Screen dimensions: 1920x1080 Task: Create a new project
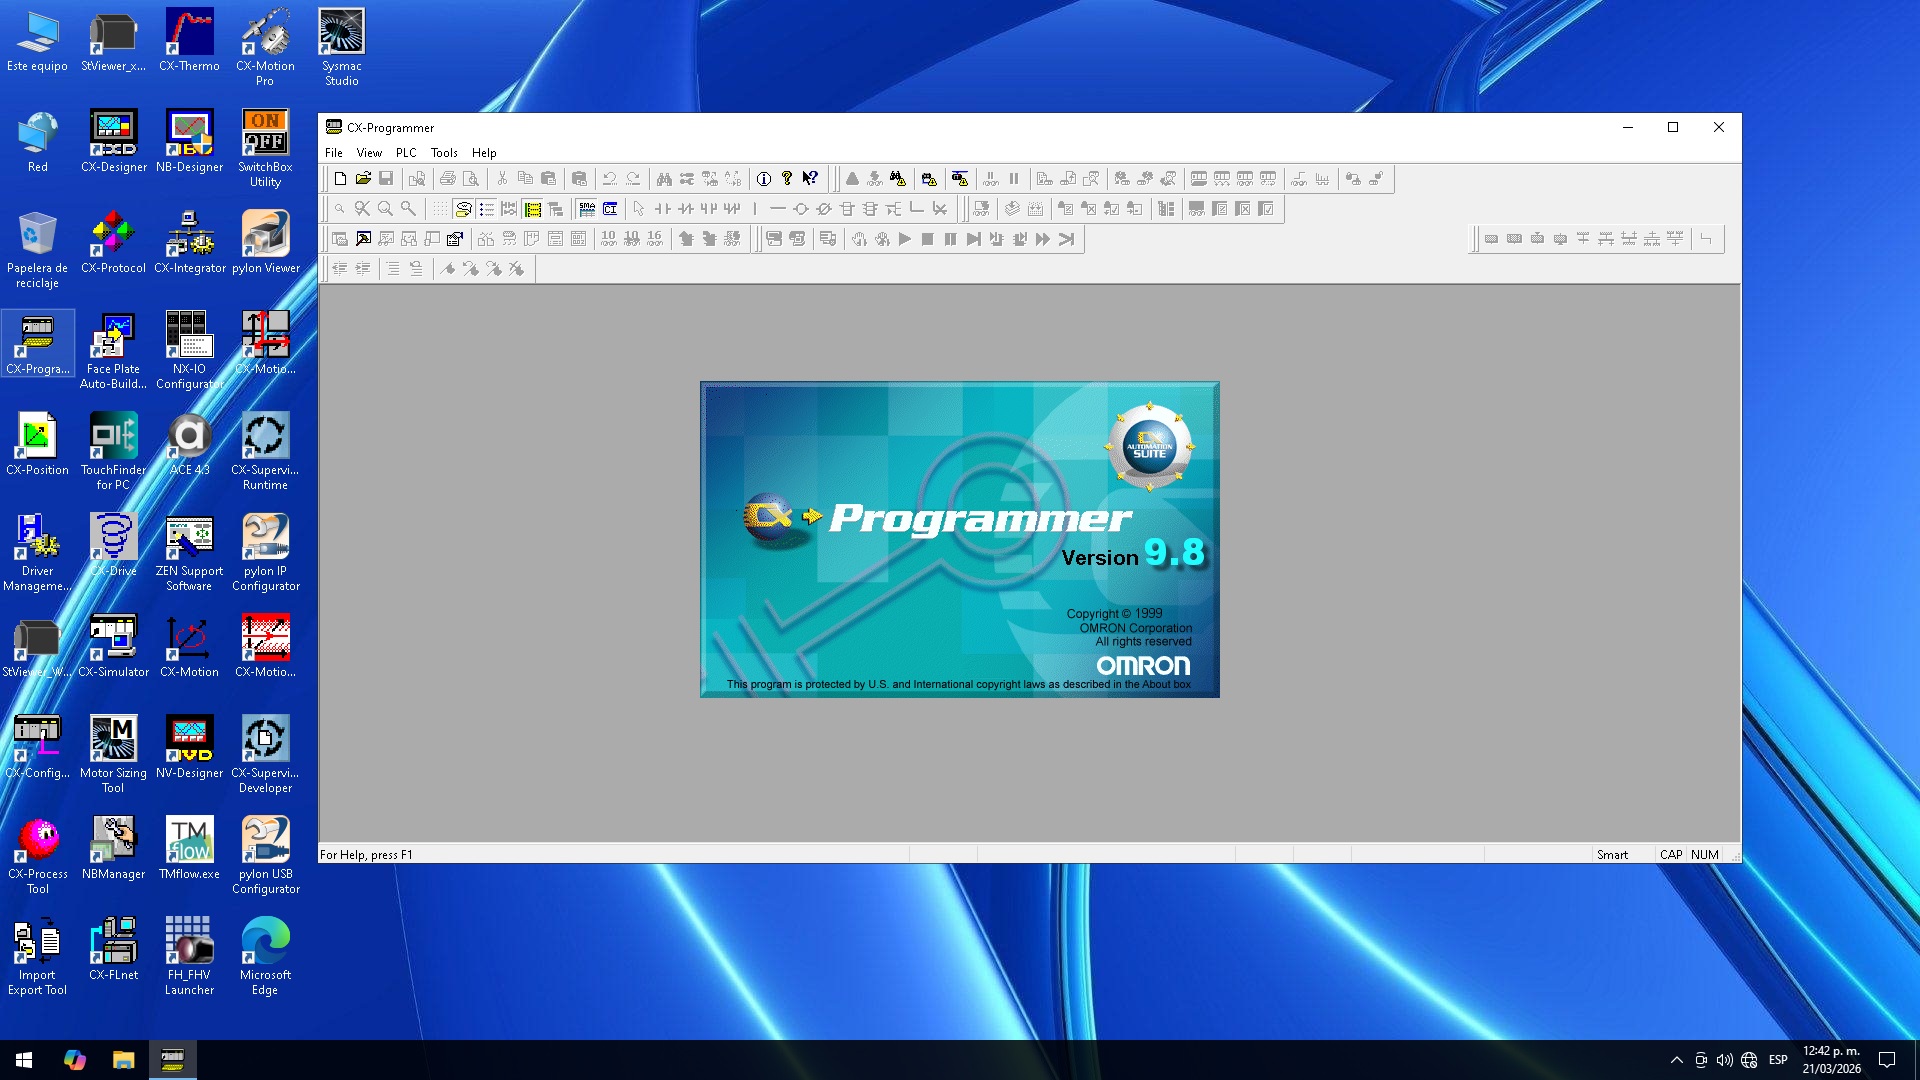[x=339, y=178]
